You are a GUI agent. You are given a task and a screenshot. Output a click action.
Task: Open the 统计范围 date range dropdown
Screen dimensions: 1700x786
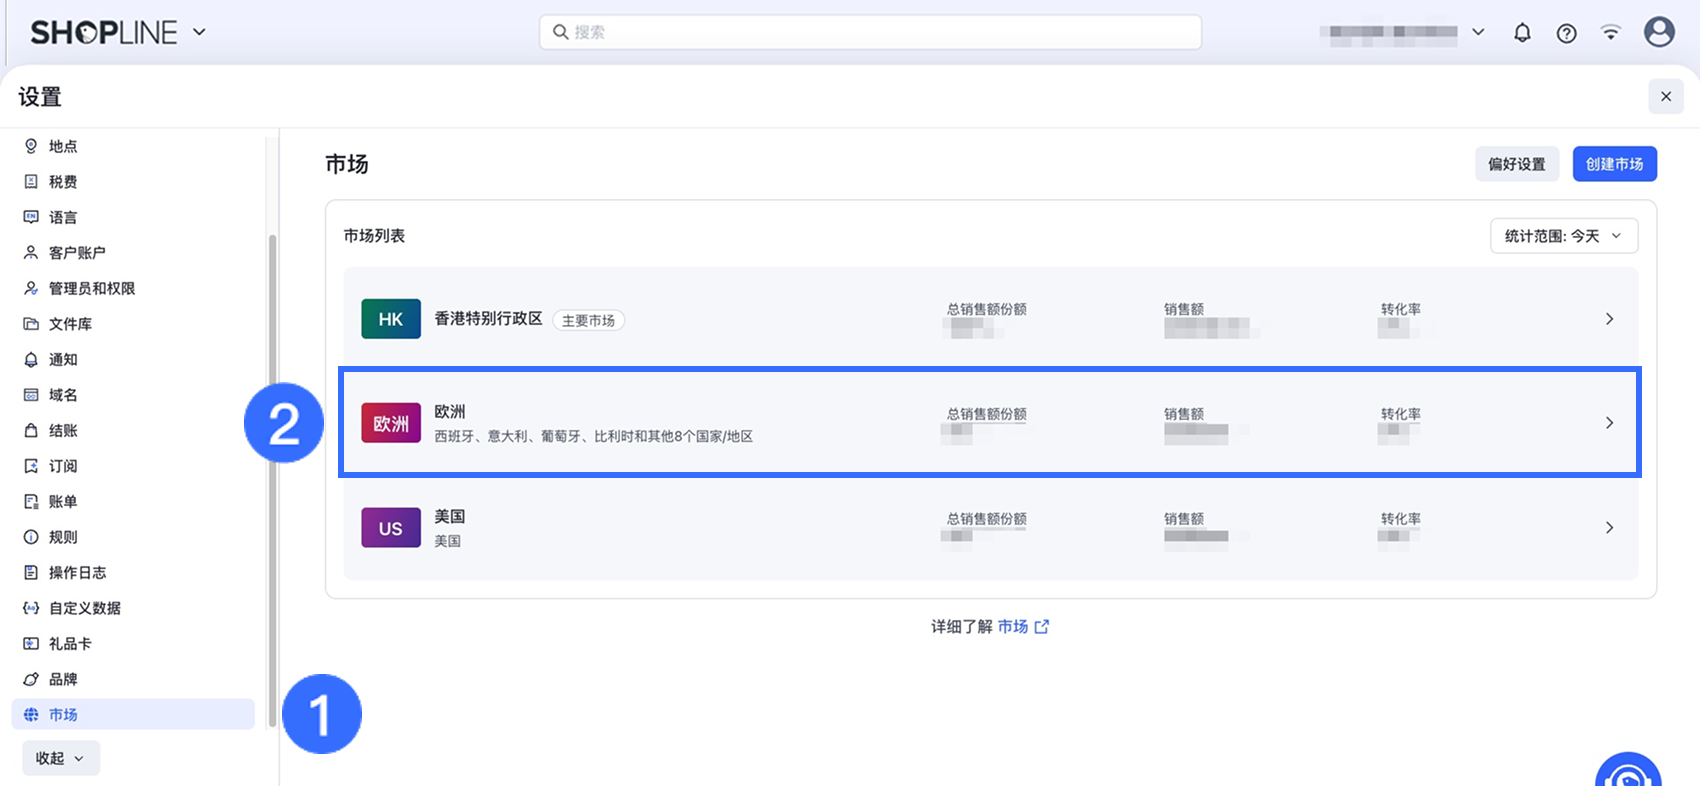coord(1563,236)
